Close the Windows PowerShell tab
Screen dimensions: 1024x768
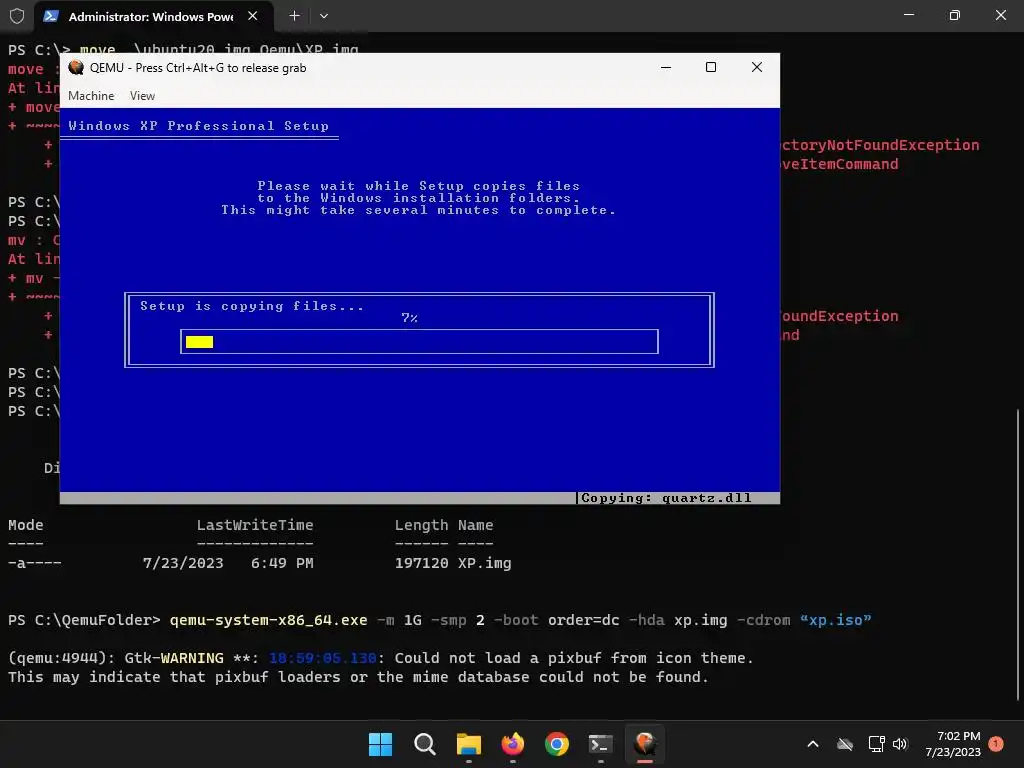[253, 16]
